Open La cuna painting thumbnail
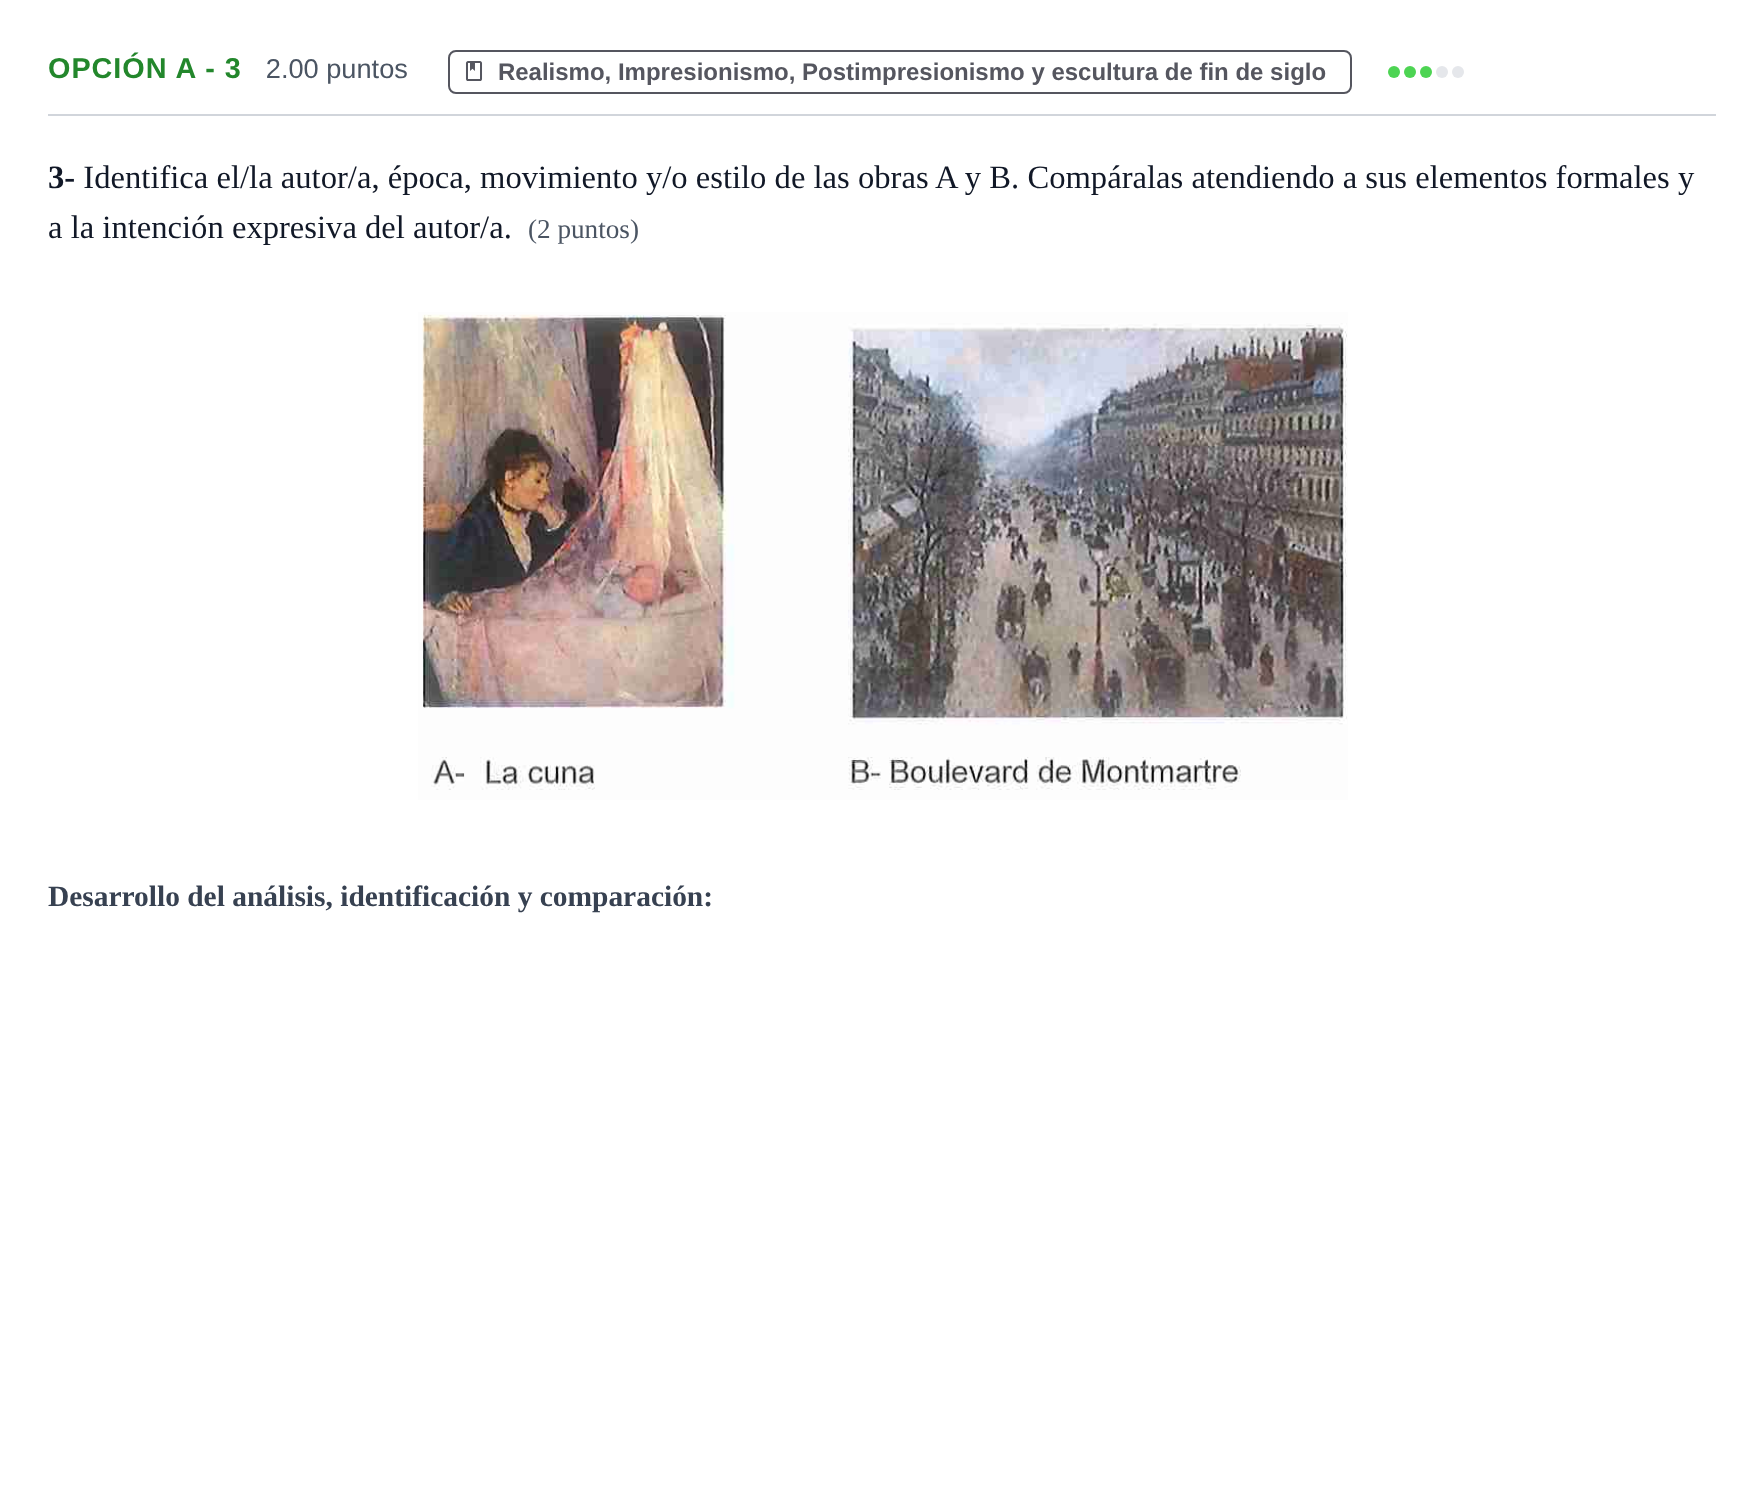Image resolution: width=1764 pixels, height=1504 pixels. click(x=573, y=512)
